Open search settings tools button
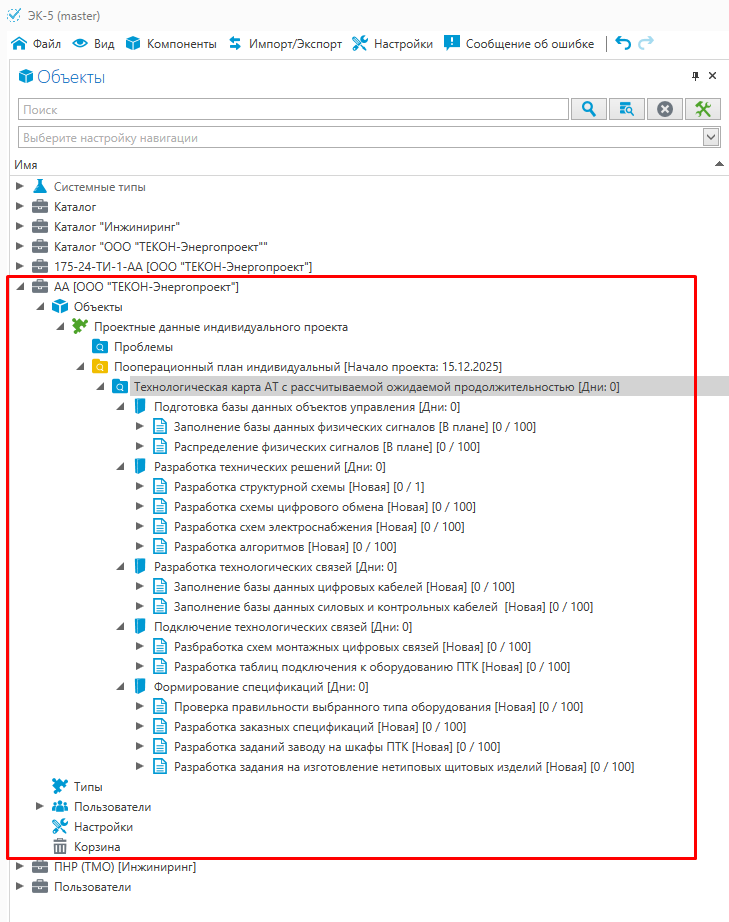 coord(703,110)
